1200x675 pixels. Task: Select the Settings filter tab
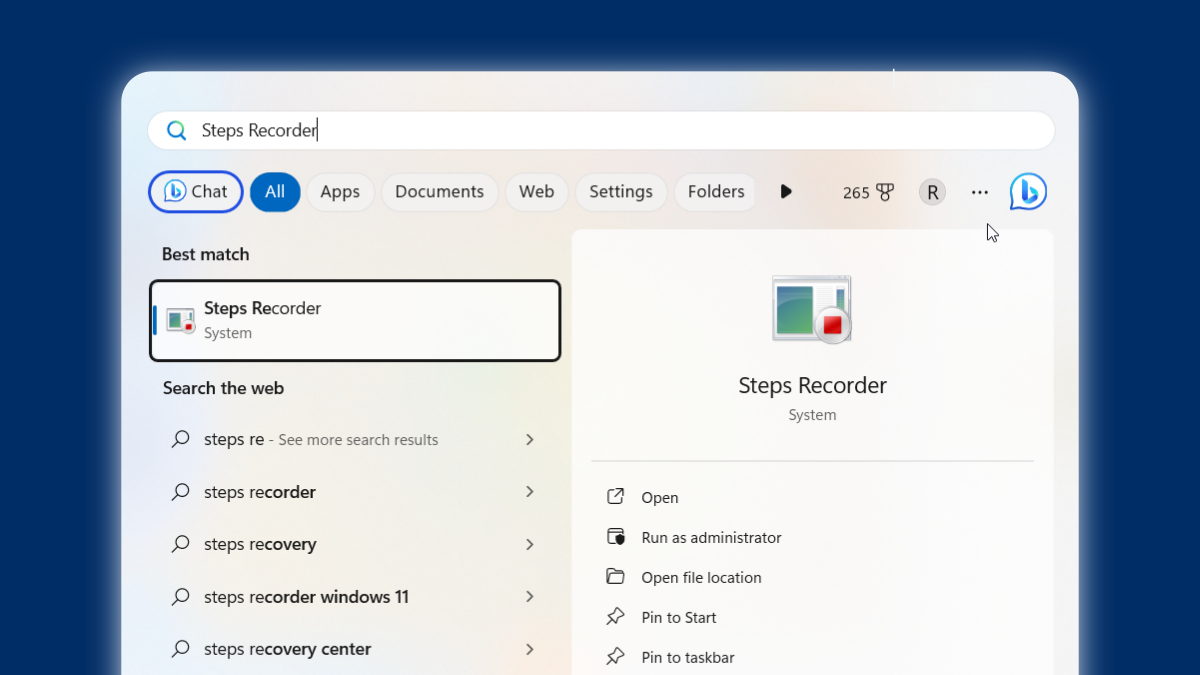click(x=620, y=192)
